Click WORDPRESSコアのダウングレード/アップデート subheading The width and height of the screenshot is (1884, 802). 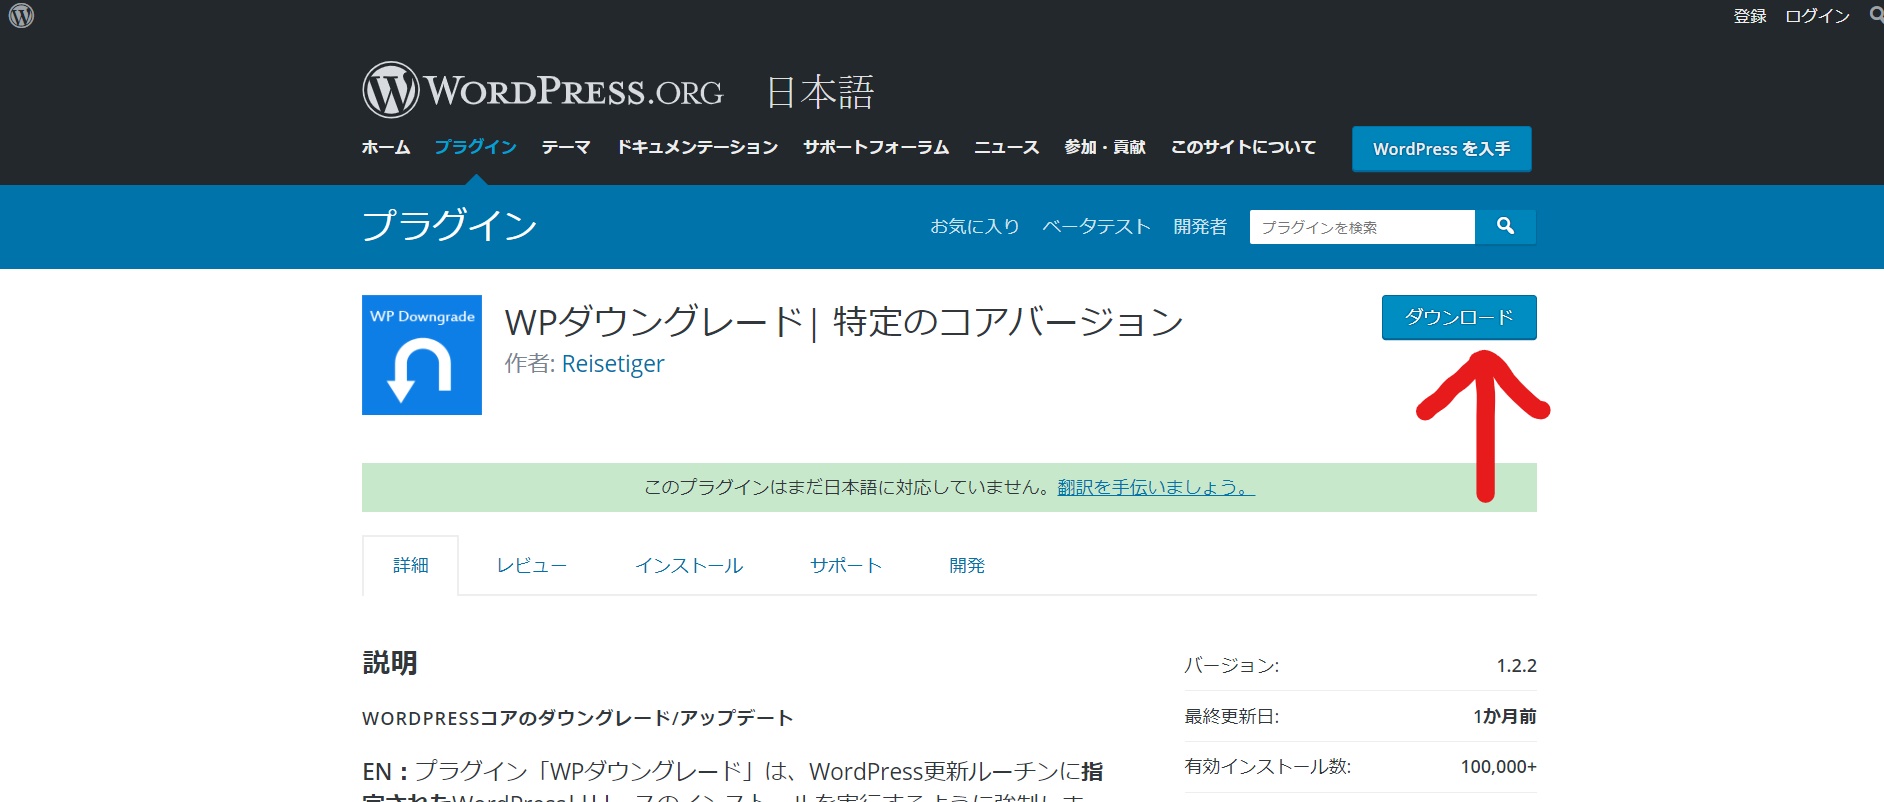[578, 718]
